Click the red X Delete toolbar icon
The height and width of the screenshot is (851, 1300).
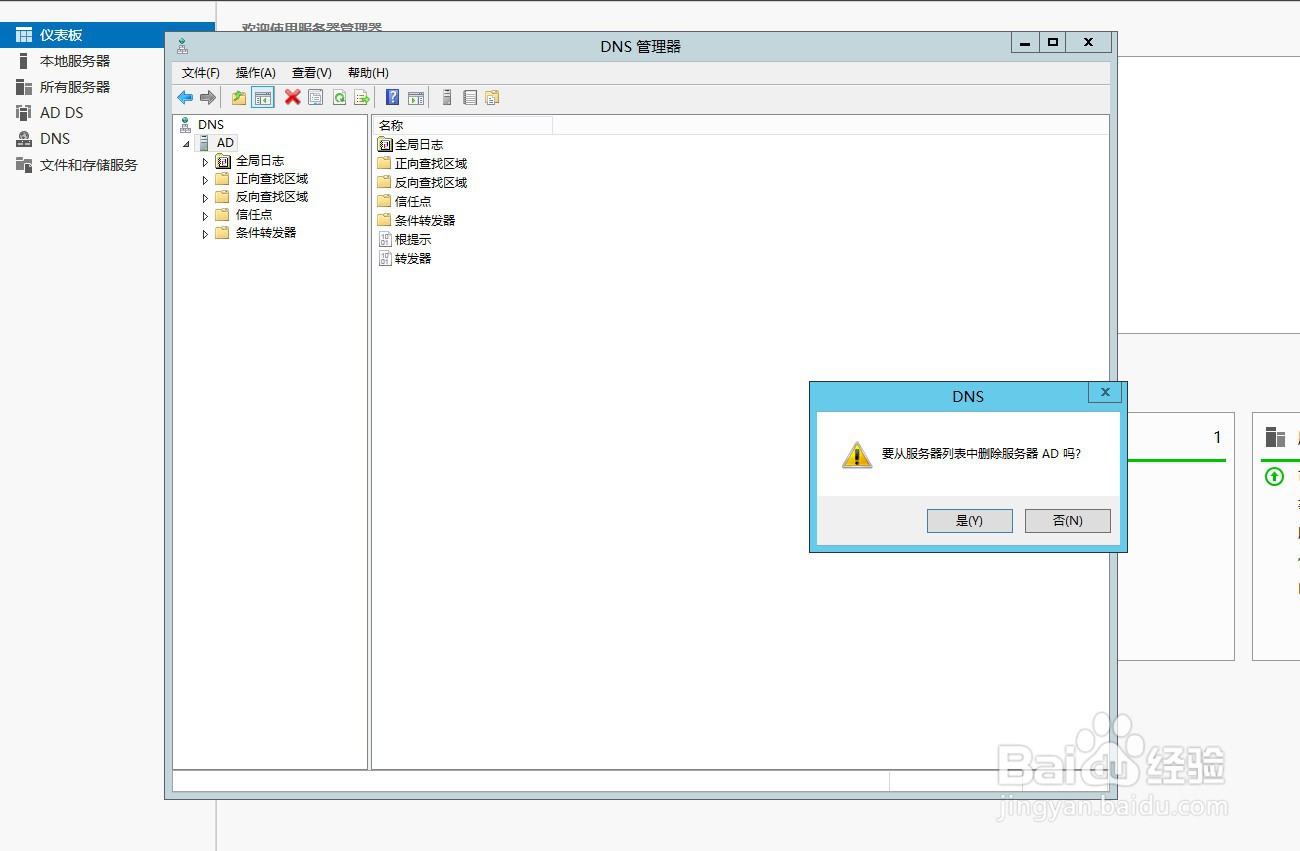[292, 97]
